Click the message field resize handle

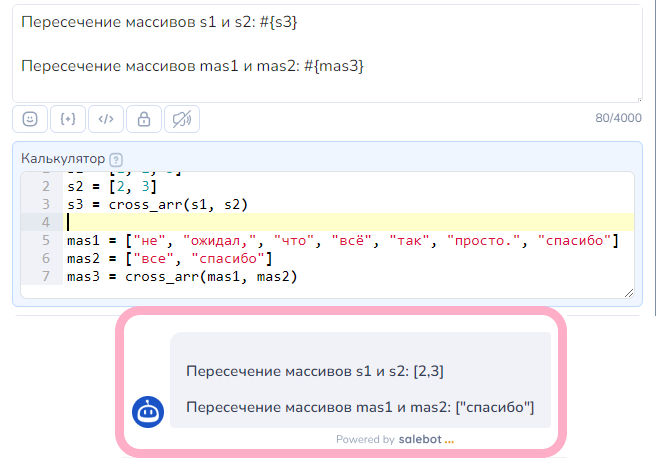pos(637,97)
